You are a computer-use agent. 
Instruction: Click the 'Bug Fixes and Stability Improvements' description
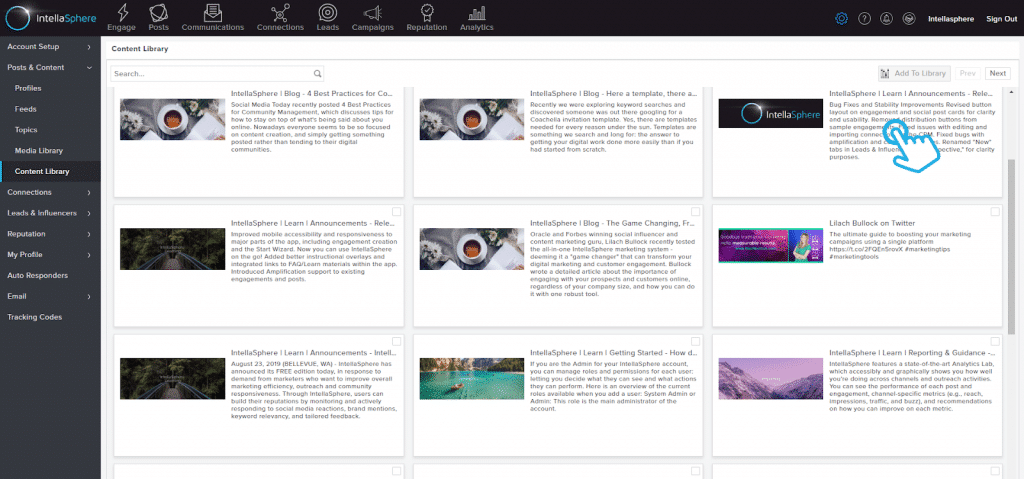(x=912, y=132)
